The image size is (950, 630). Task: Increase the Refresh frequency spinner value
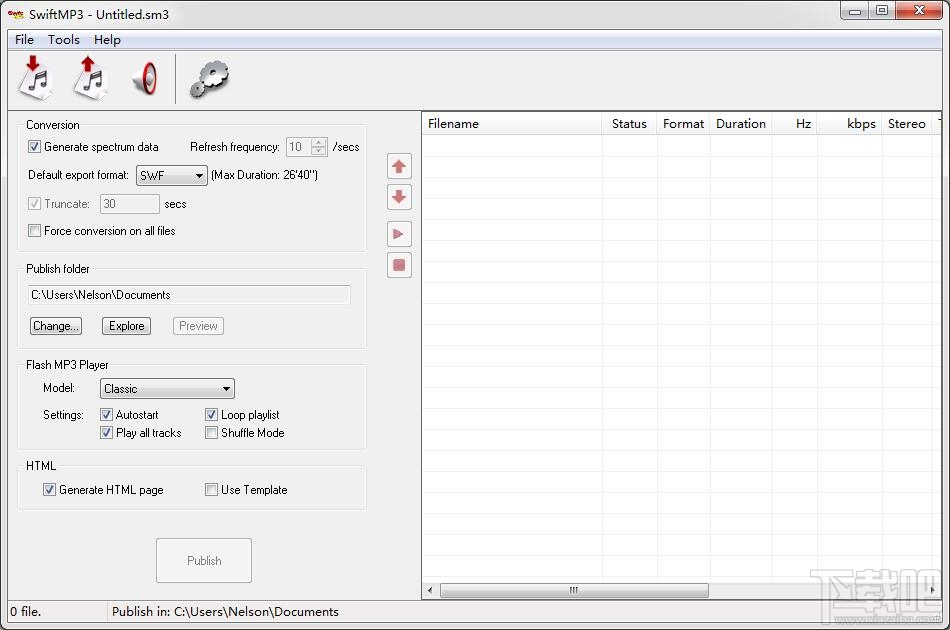pyautogui.click(x=319, y=142)
